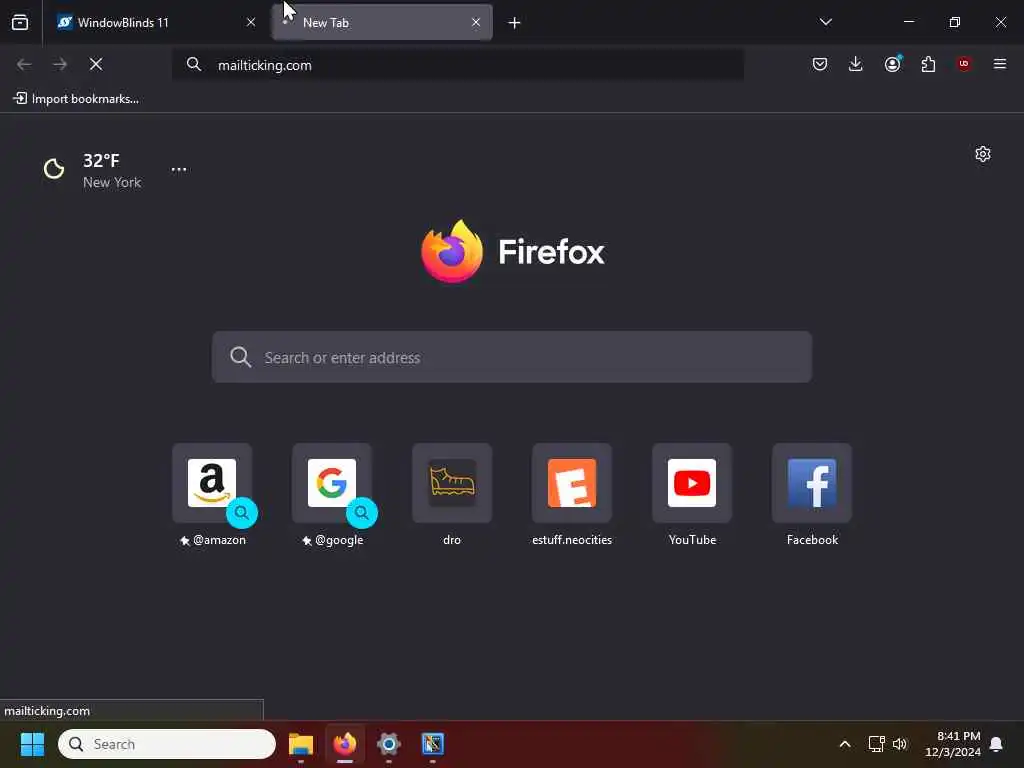Click the taskbar Search box
The height and width of the screenshot is (768, 1024).
pyautogui.click(x=167, y=744)
